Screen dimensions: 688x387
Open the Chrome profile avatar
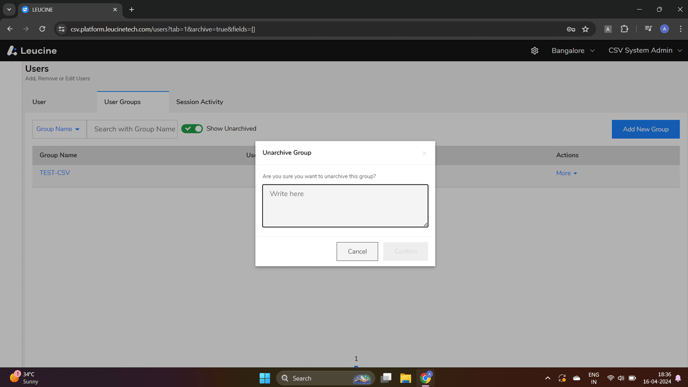(x=664, y=29)
